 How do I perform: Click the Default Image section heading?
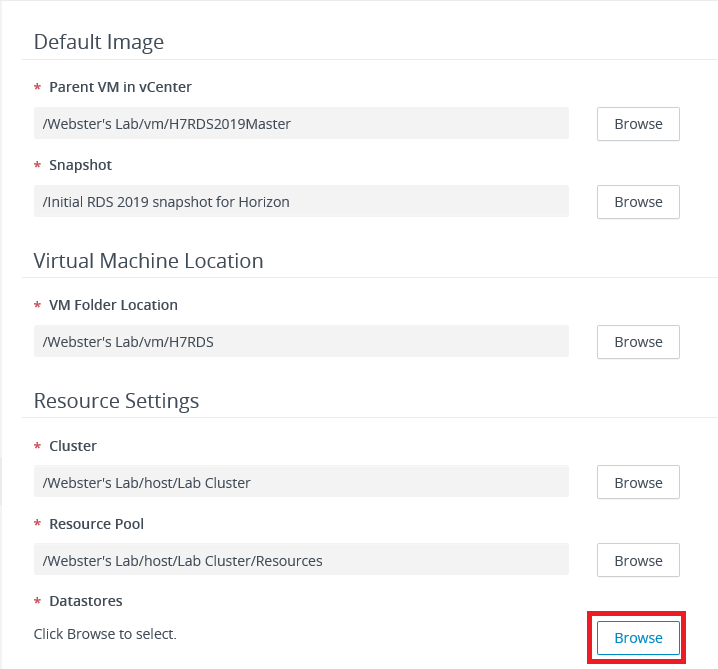pyautogui.click(x=99, y=42)
